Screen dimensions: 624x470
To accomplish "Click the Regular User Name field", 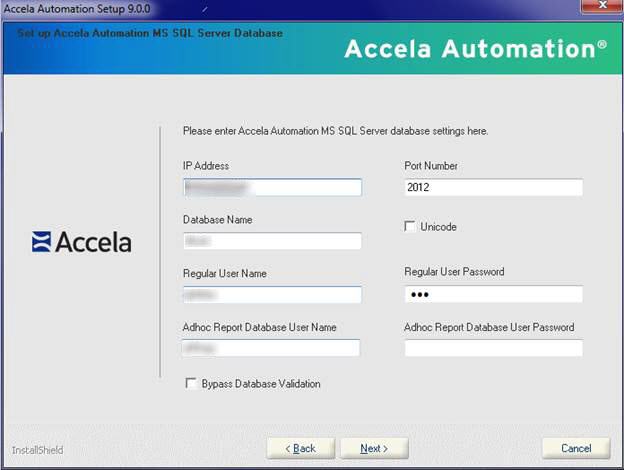I will 272,294.
